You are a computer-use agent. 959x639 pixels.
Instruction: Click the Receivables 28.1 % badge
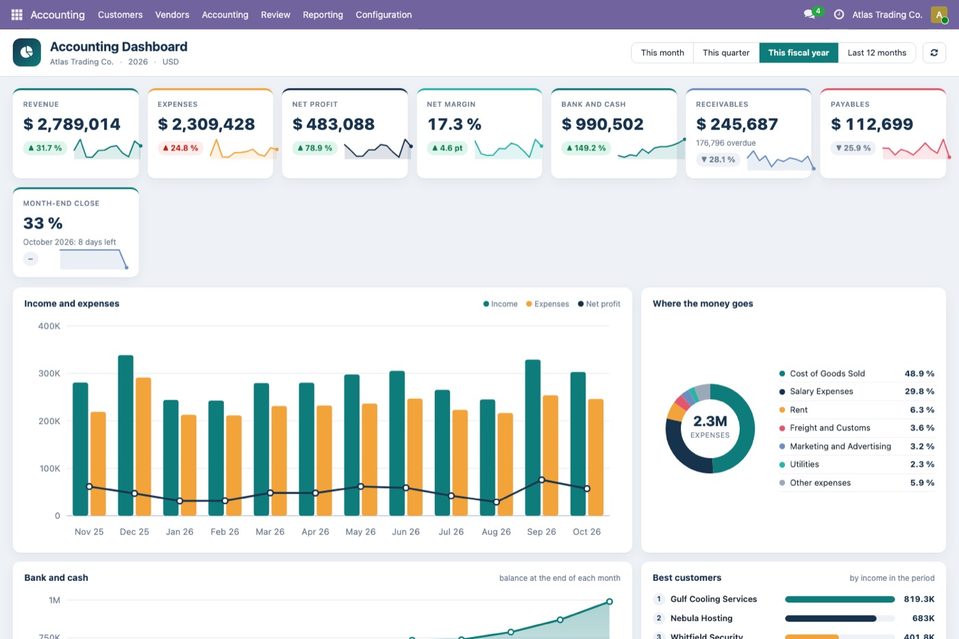pyautogui.click(x=718, y=160)
